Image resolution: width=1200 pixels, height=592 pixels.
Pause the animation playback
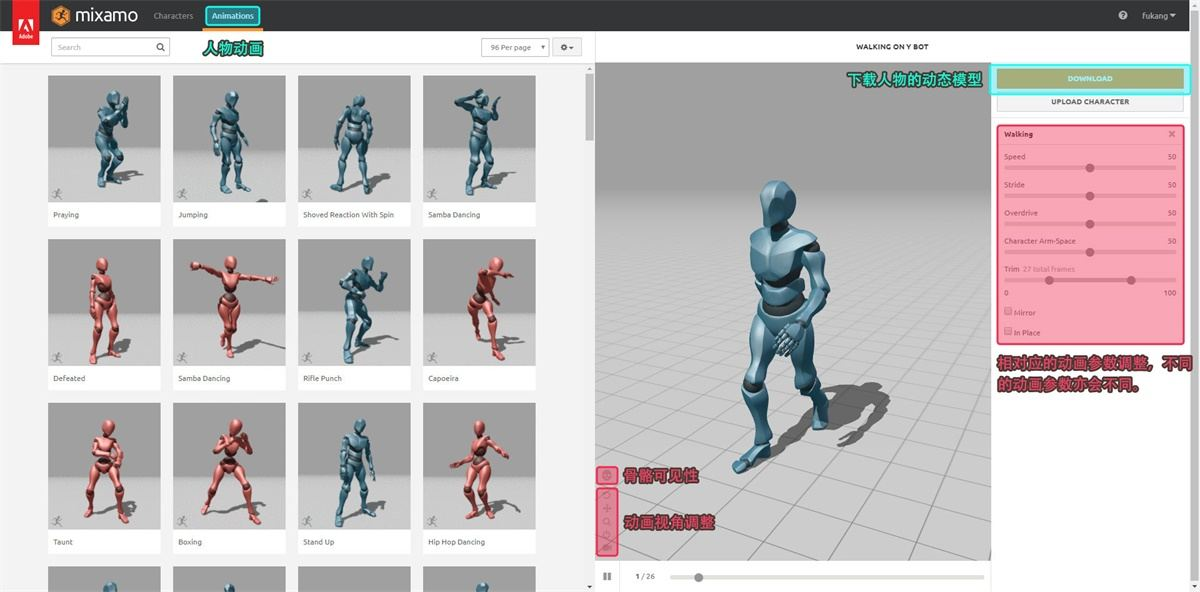click(607, 576)
